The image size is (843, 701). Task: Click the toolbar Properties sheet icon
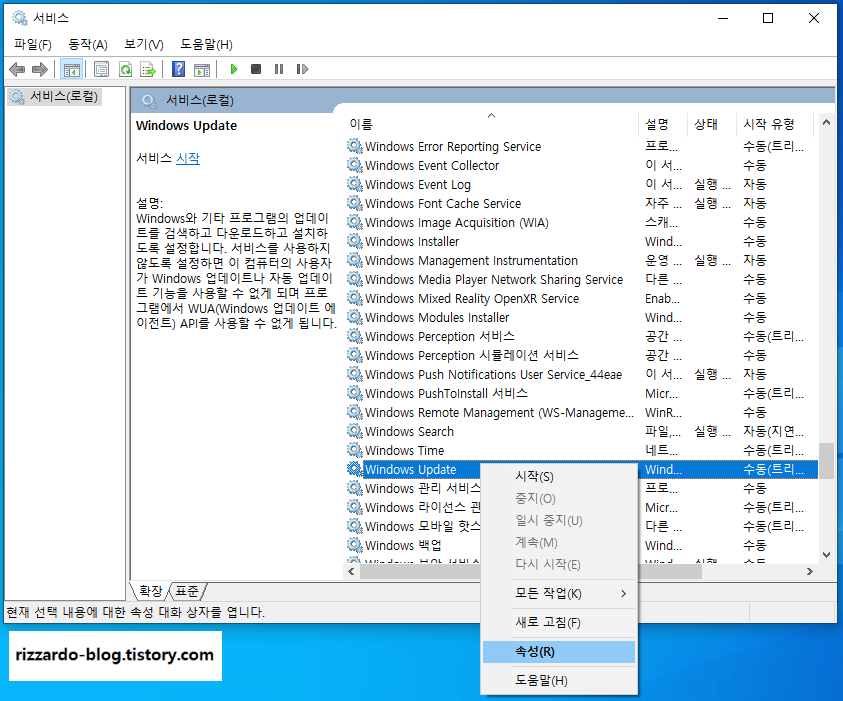click(101, 69)
